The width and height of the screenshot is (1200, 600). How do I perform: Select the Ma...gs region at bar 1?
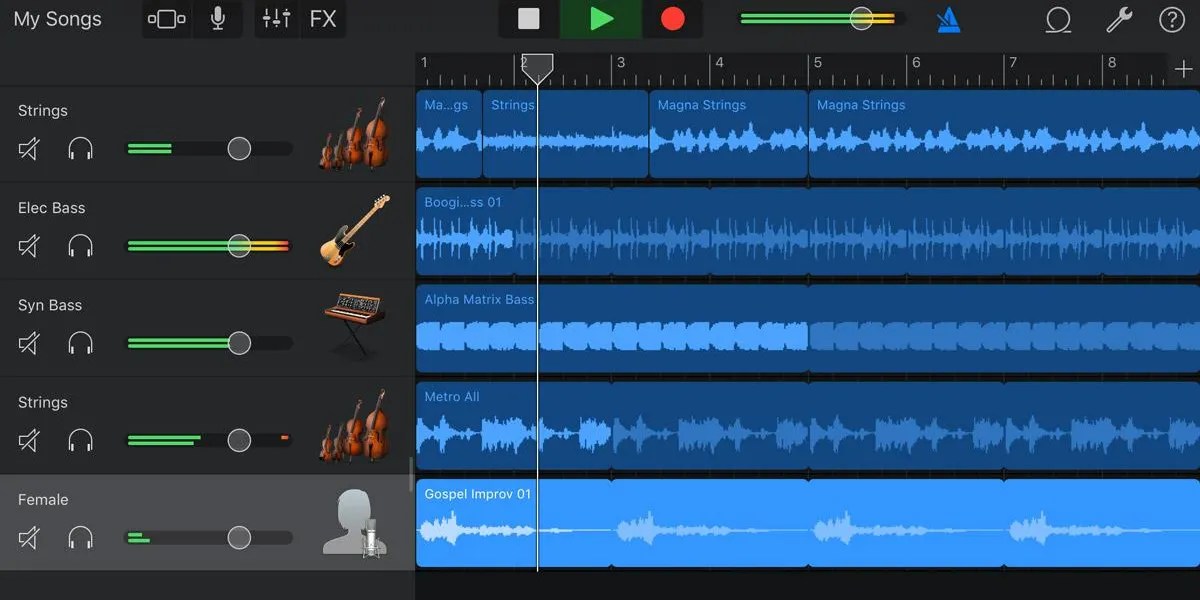pos(449,134)
